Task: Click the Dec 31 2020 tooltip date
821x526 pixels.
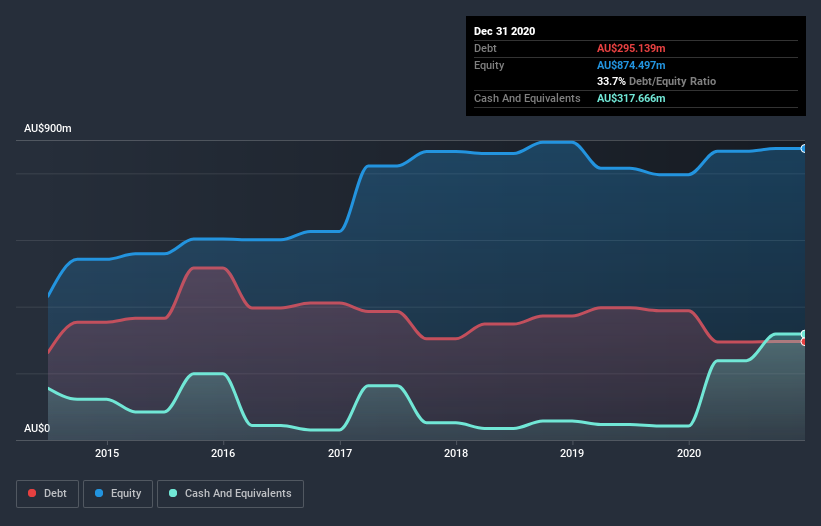Action: click(x=504, y=31)
